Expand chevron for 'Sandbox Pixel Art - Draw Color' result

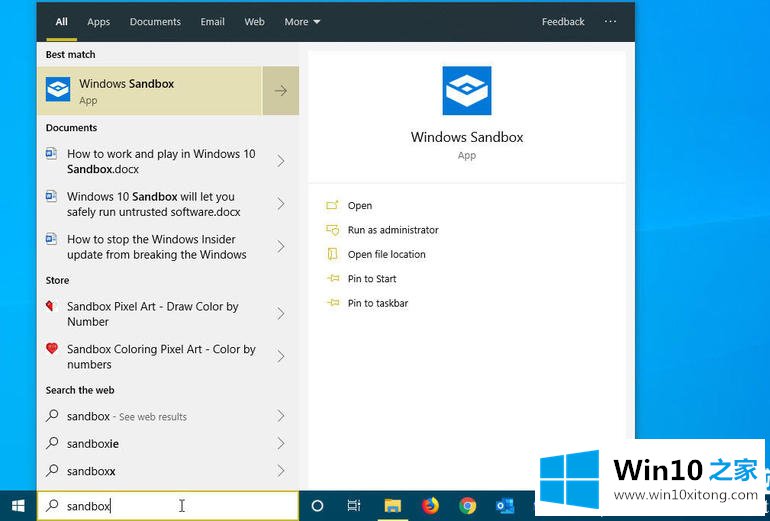pos(281,314)
